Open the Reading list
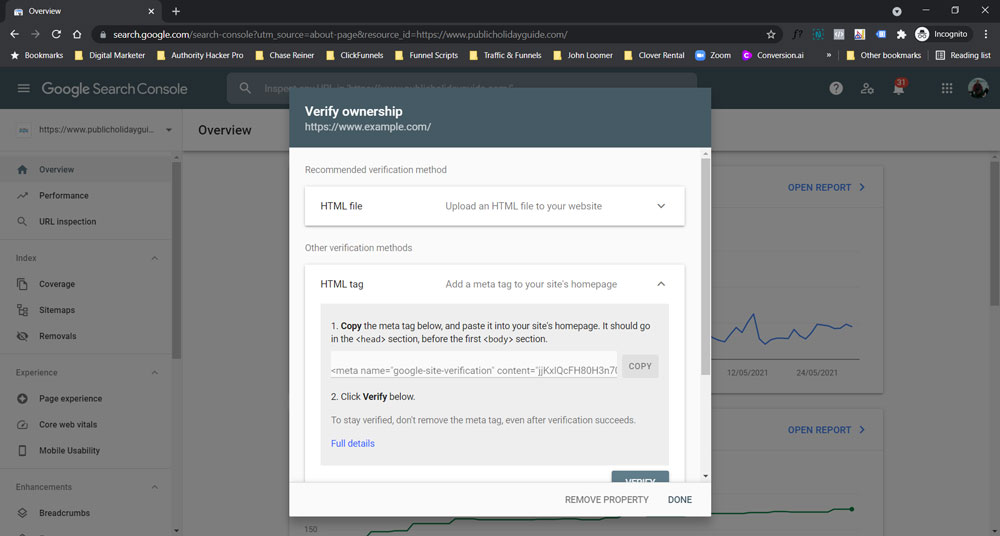The image size is (1000, 536). [963, 56]
